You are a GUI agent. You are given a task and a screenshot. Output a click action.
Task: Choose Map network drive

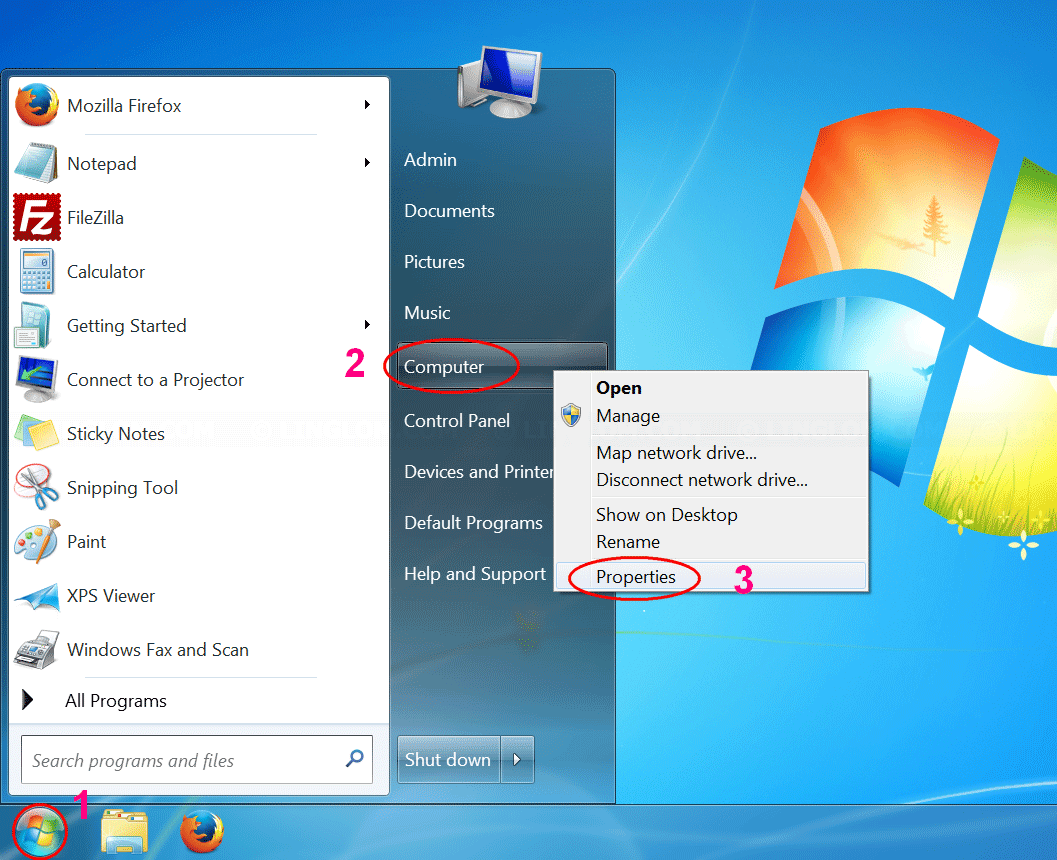(x=676, y=453)
